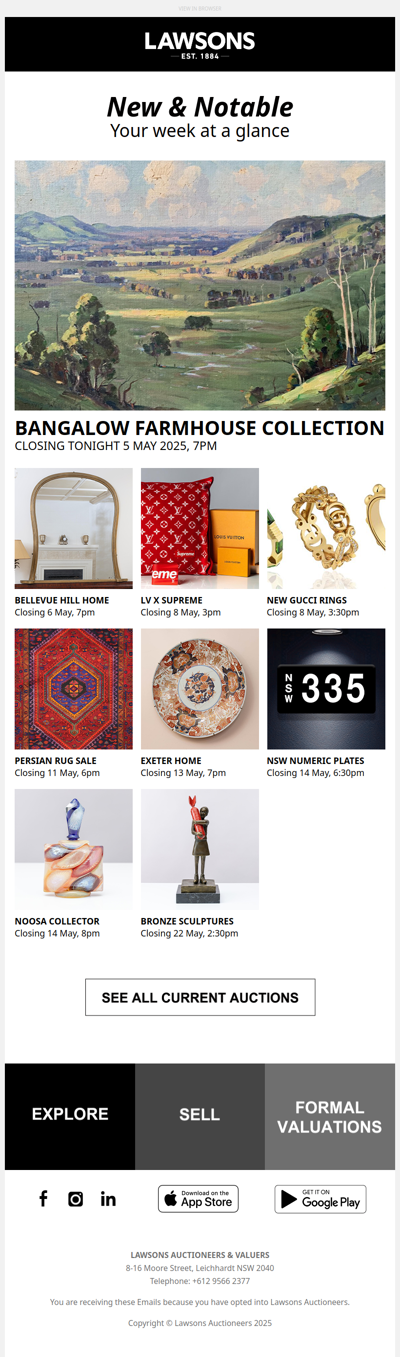
Task: Open the Instagram icon link
Action: 75,1199
